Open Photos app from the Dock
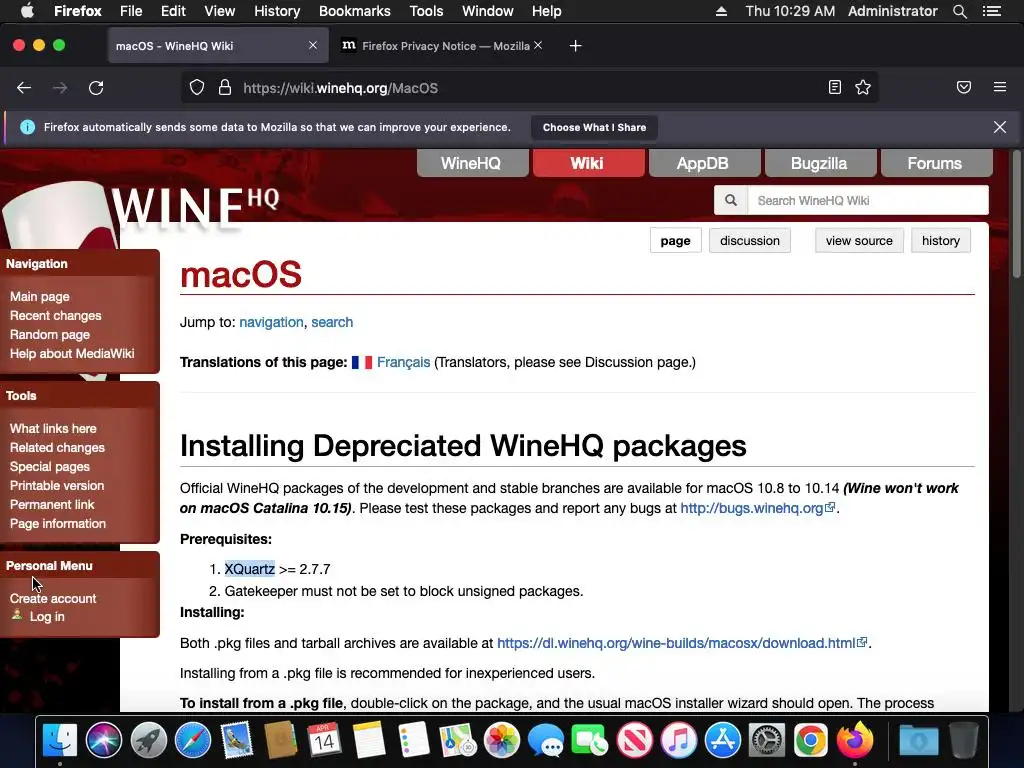Image resolution: width=1024 pixels, height=768 pixels. 502,741
